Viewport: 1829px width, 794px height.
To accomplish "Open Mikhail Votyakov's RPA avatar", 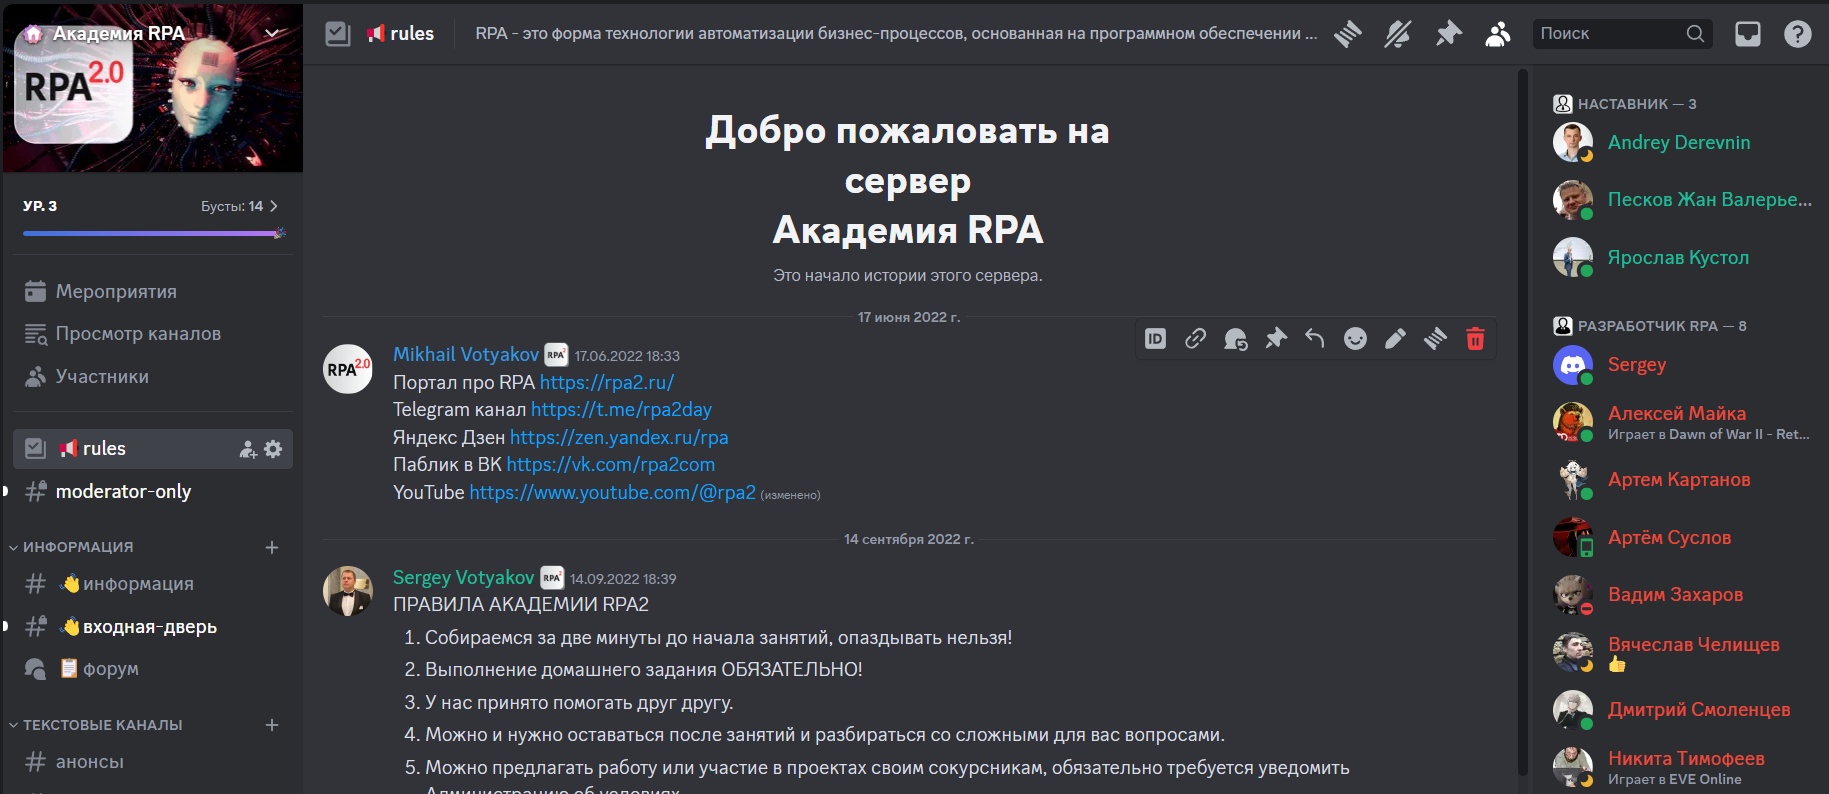I will pos(348,369).
